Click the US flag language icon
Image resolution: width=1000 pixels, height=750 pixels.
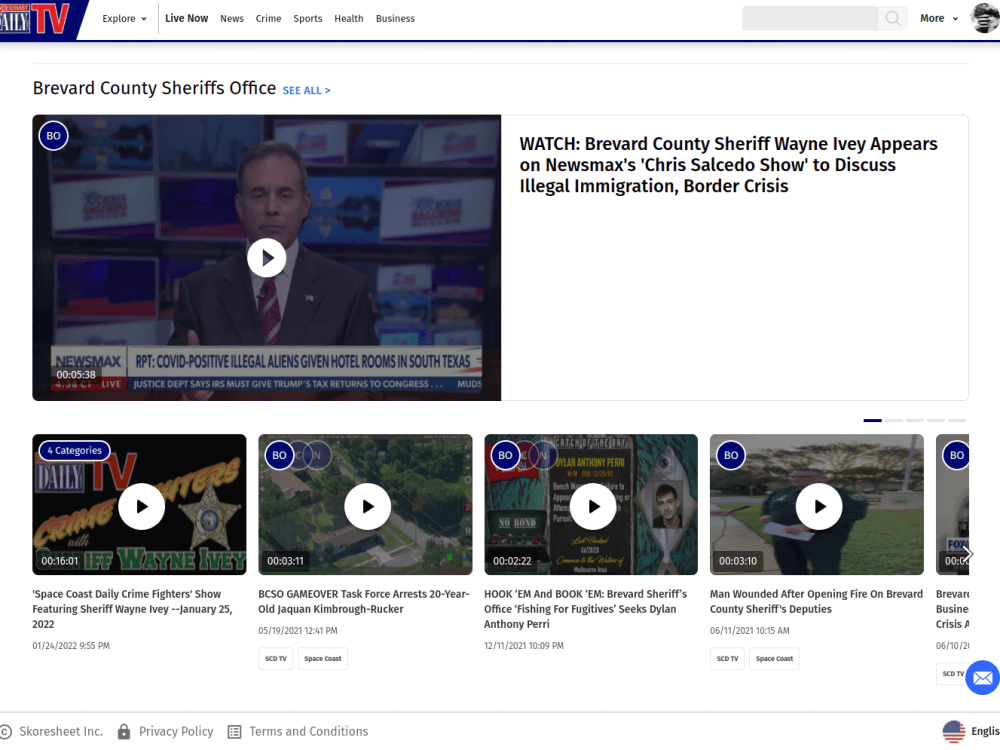[x=954, y=732]
